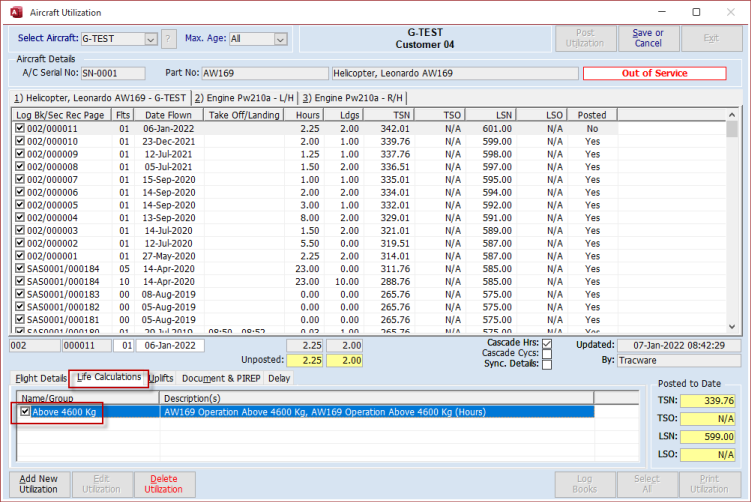Click the Select All button
Image resolution: width=751 pixels, height=502 pixels.
pos(647,484)
